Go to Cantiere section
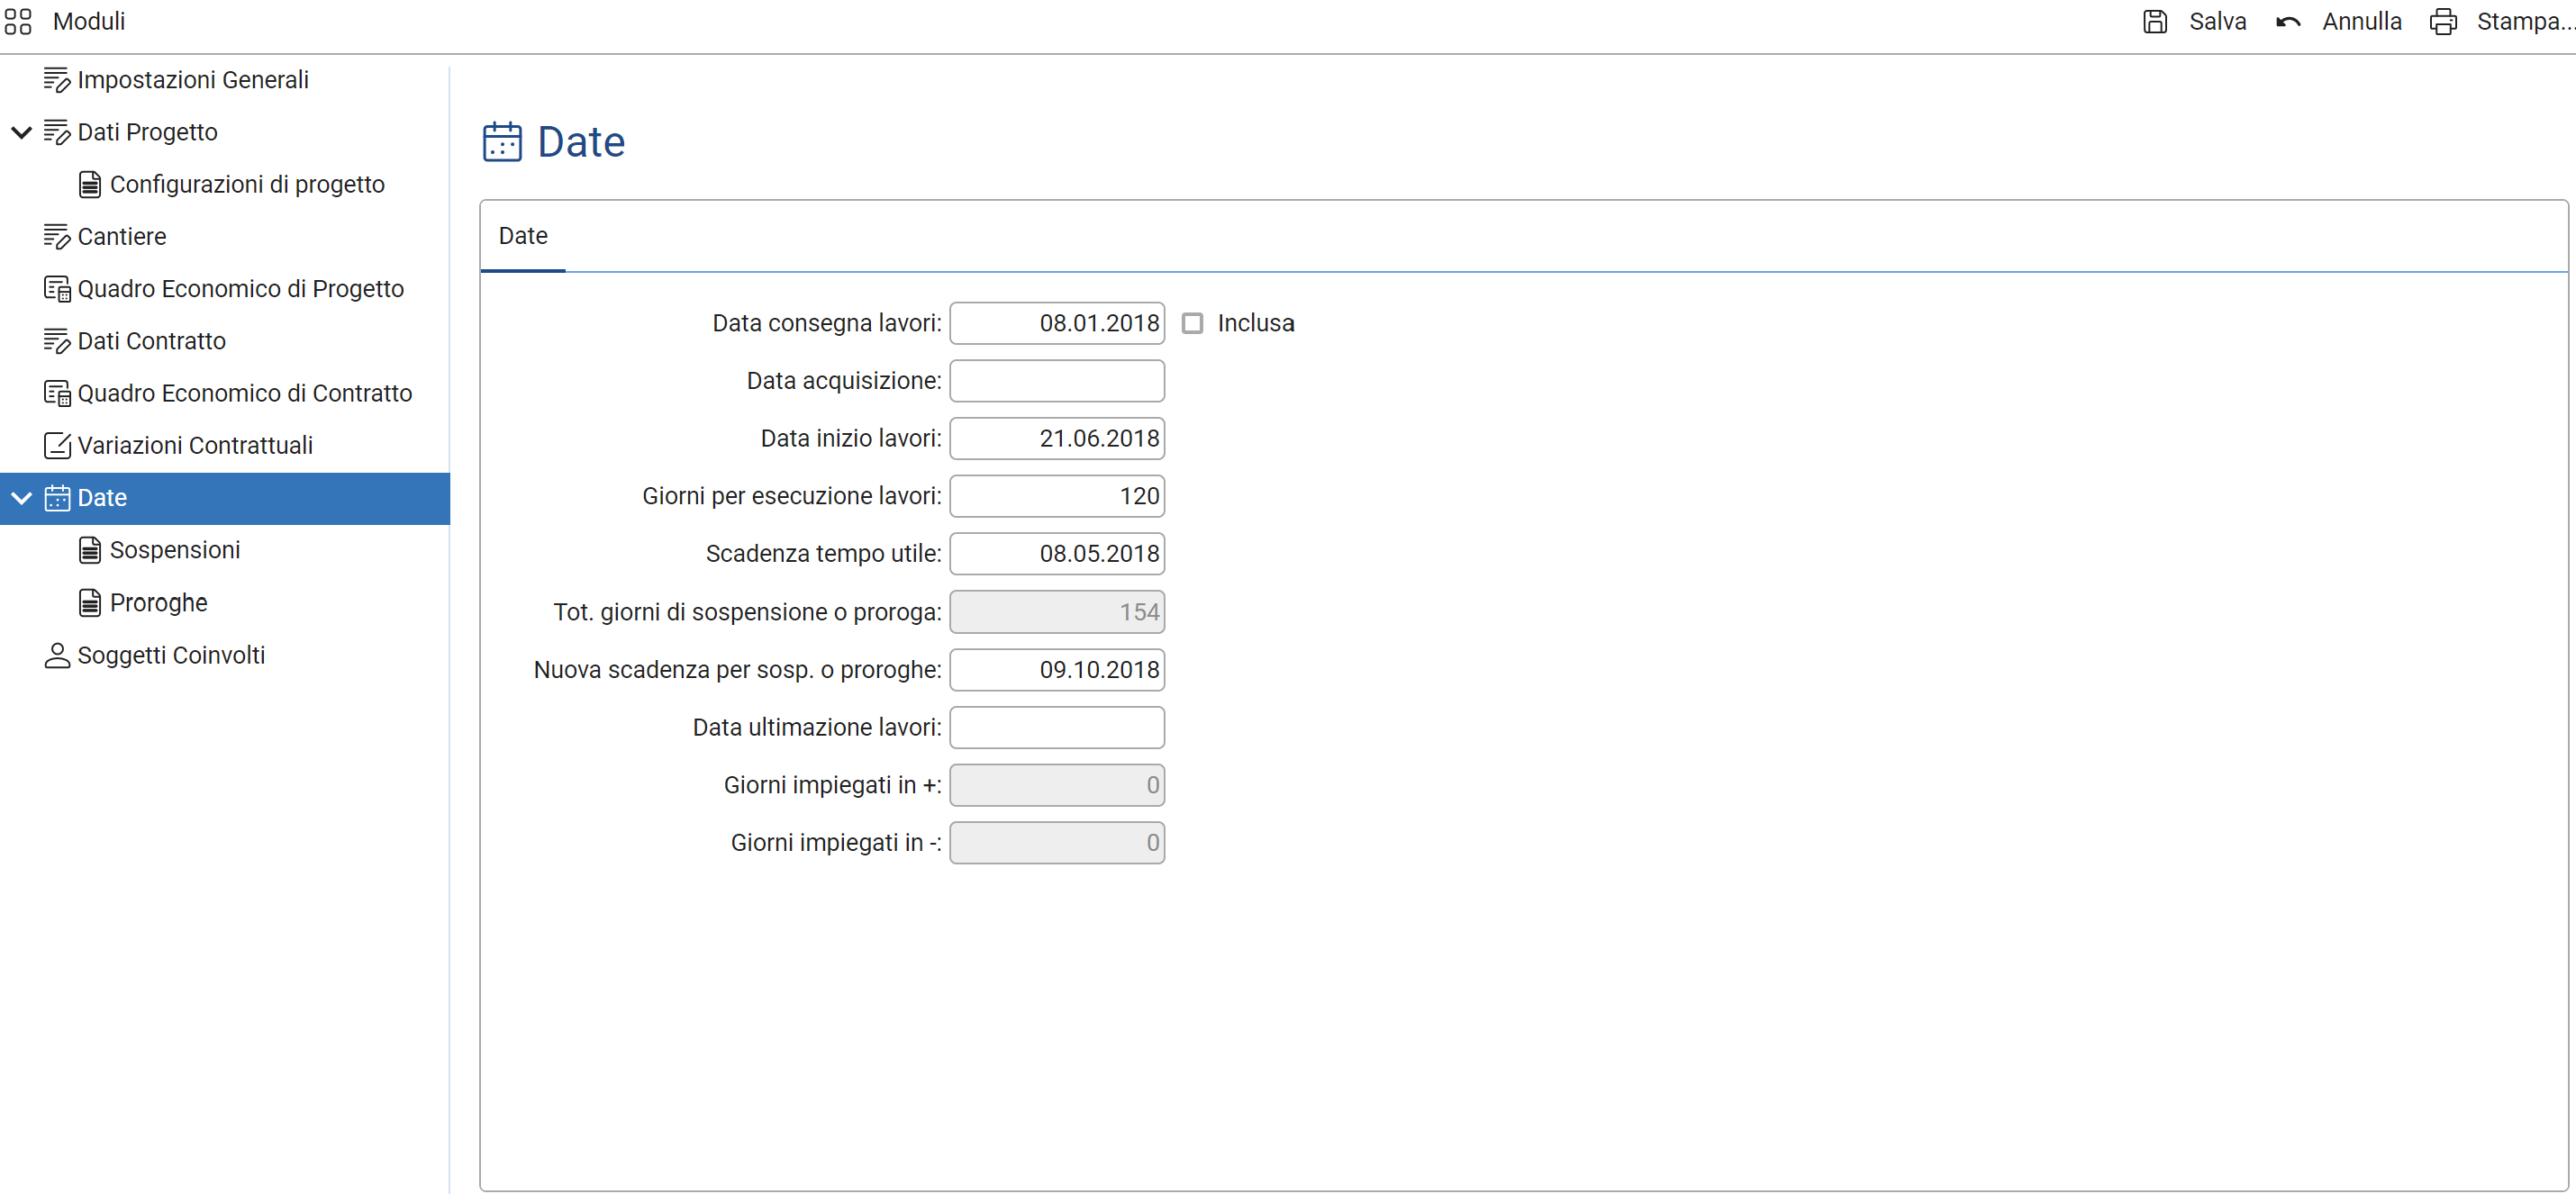Image resolution: width=2576 pixels, height=1194 pixels. point(121,237)
